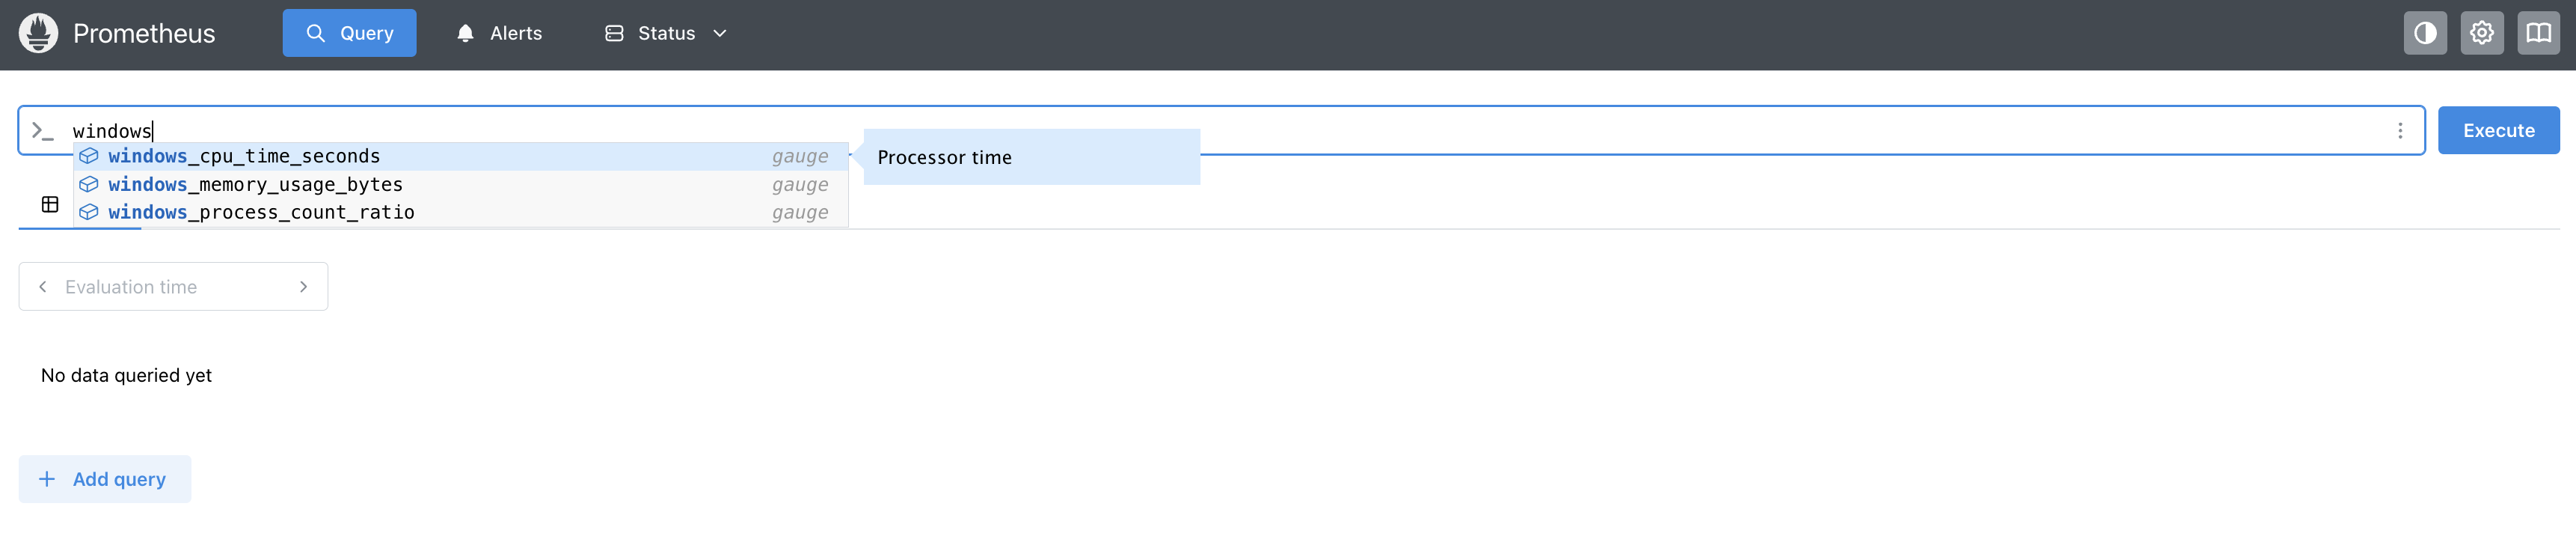Open the Alerts page
This screenshot has width=2576, height=542.
click(513, 33)
